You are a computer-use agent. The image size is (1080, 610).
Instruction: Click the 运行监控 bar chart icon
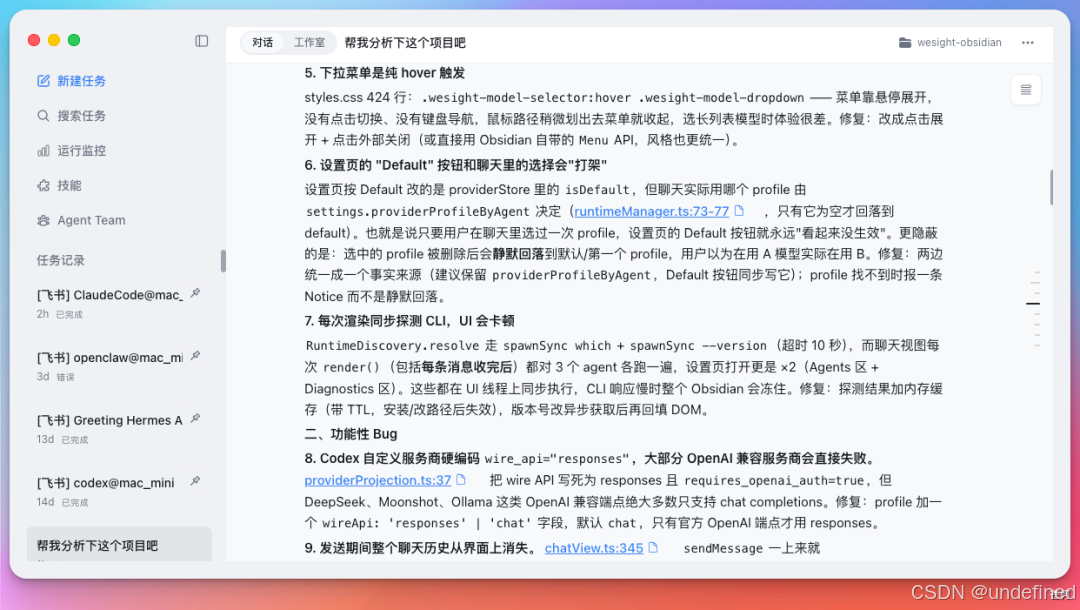(43, 151)
